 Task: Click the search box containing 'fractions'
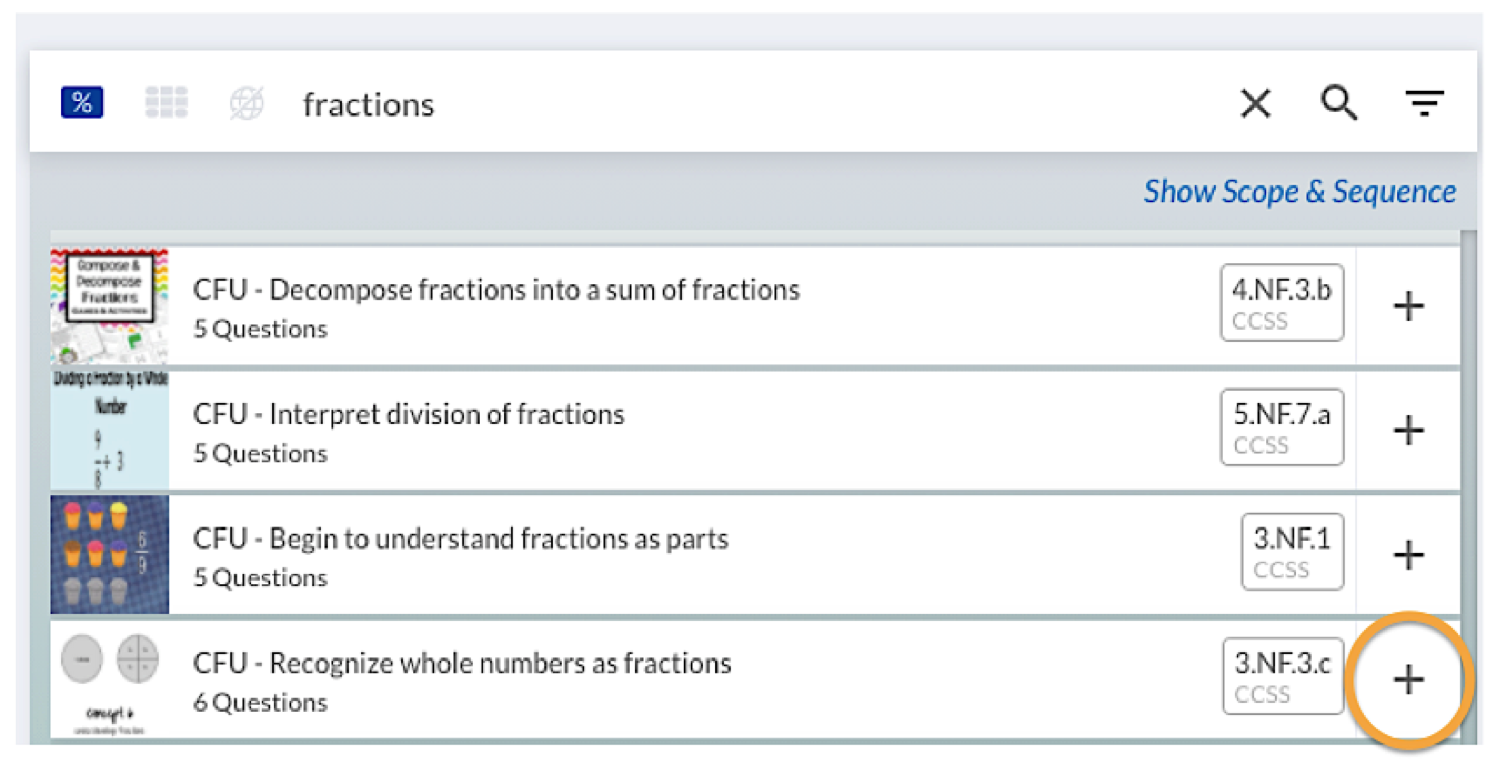tap(700, 104)
